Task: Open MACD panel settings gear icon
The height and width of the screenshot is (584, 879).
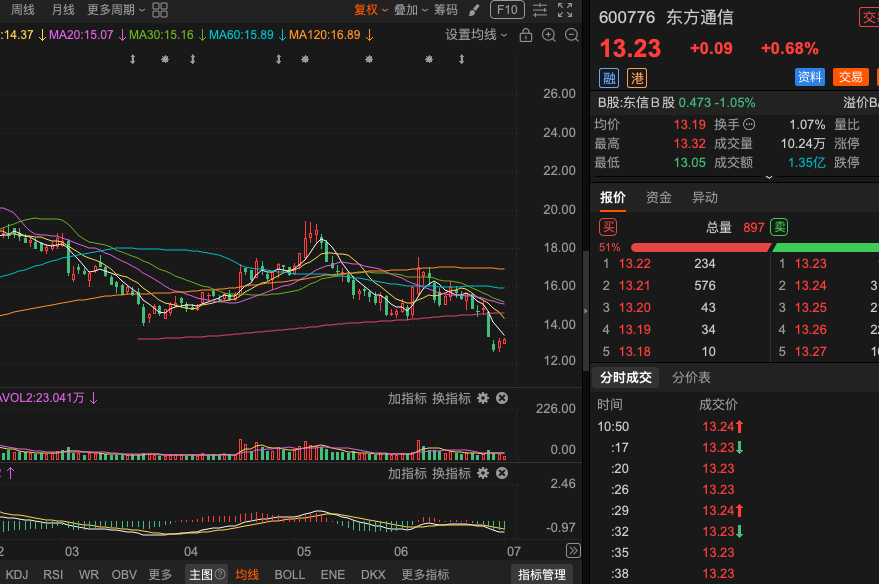Action: point(483,473)
